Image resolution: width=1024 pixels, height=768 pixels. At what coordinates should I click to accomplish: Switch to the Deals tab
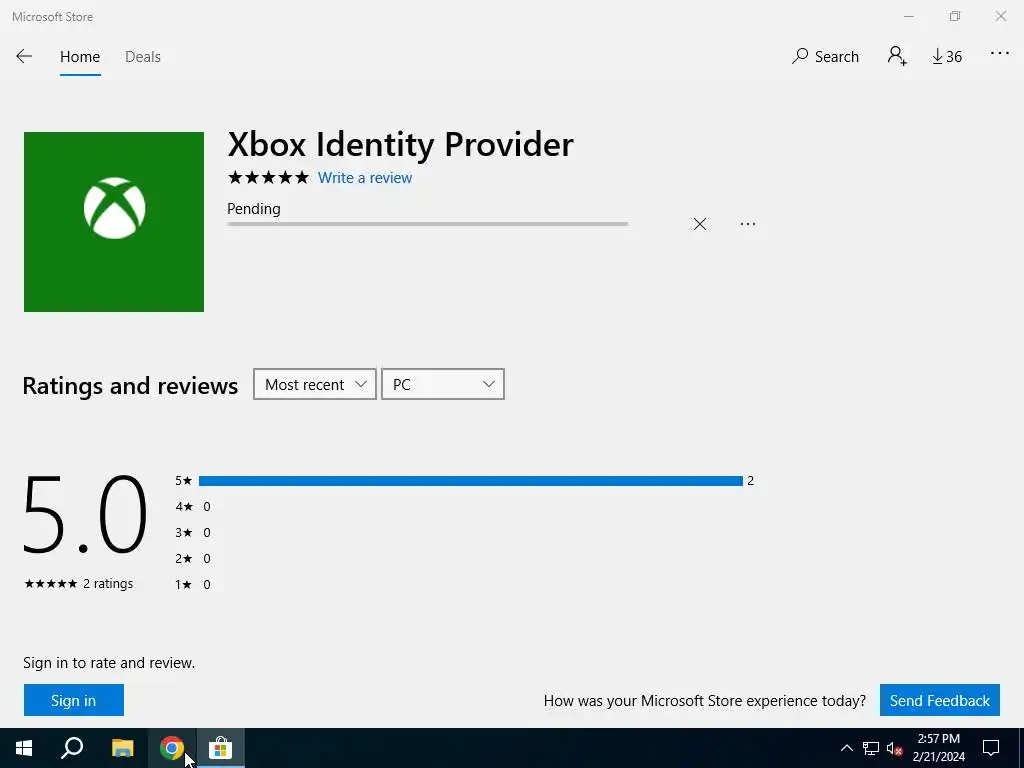142,57
